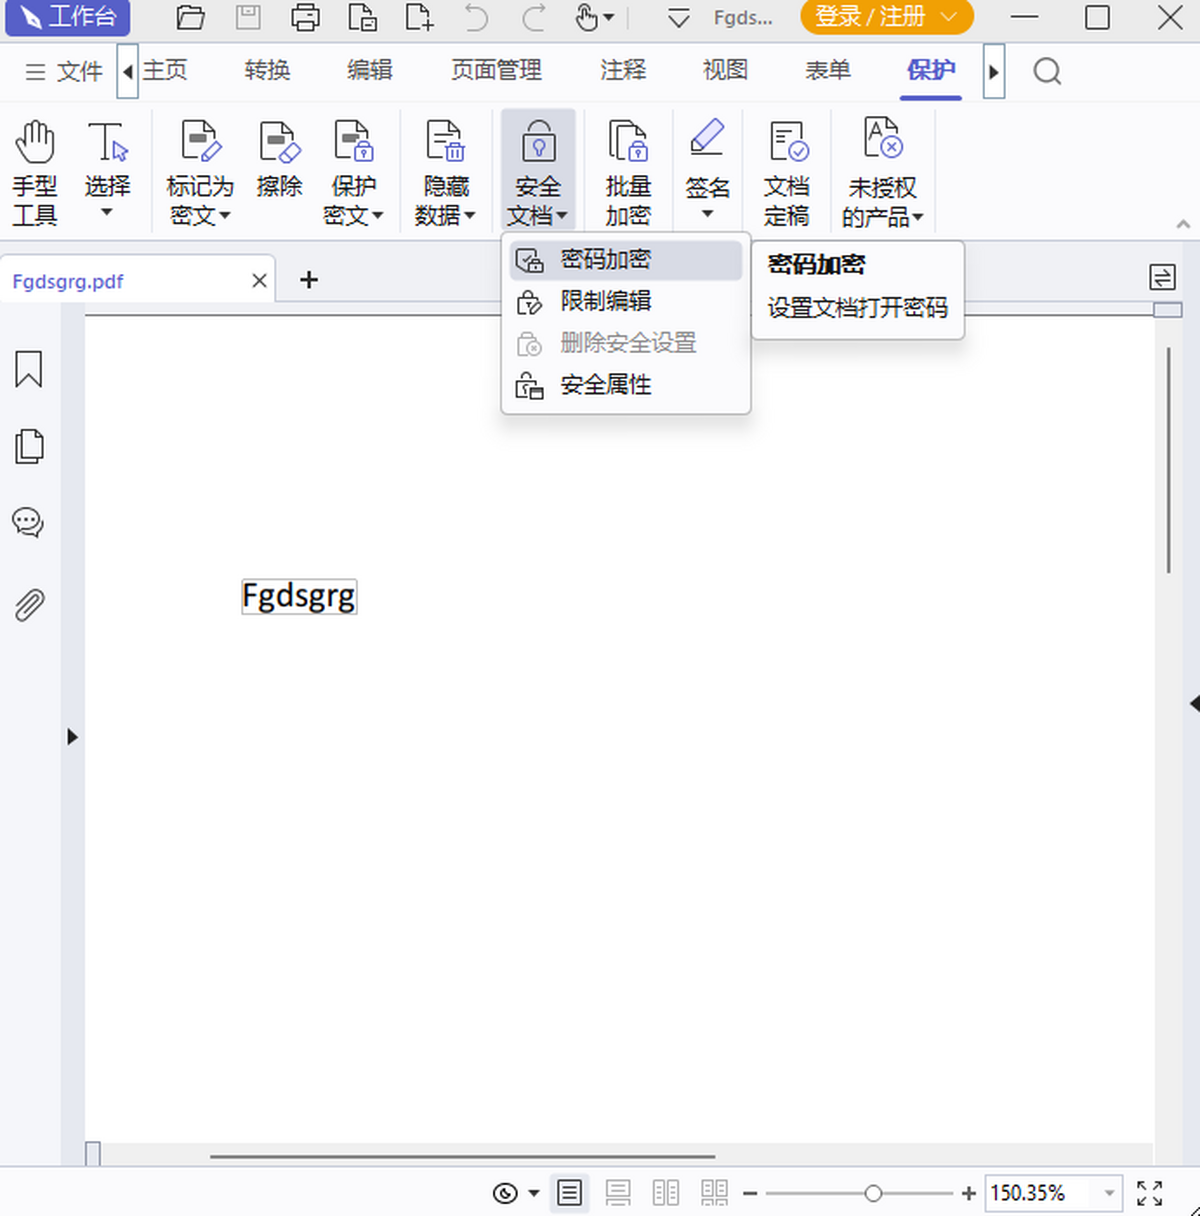Select the hand tool (手型工具)
The height and width of the screenshot is (1216, 1200).
tap(34, 170)
